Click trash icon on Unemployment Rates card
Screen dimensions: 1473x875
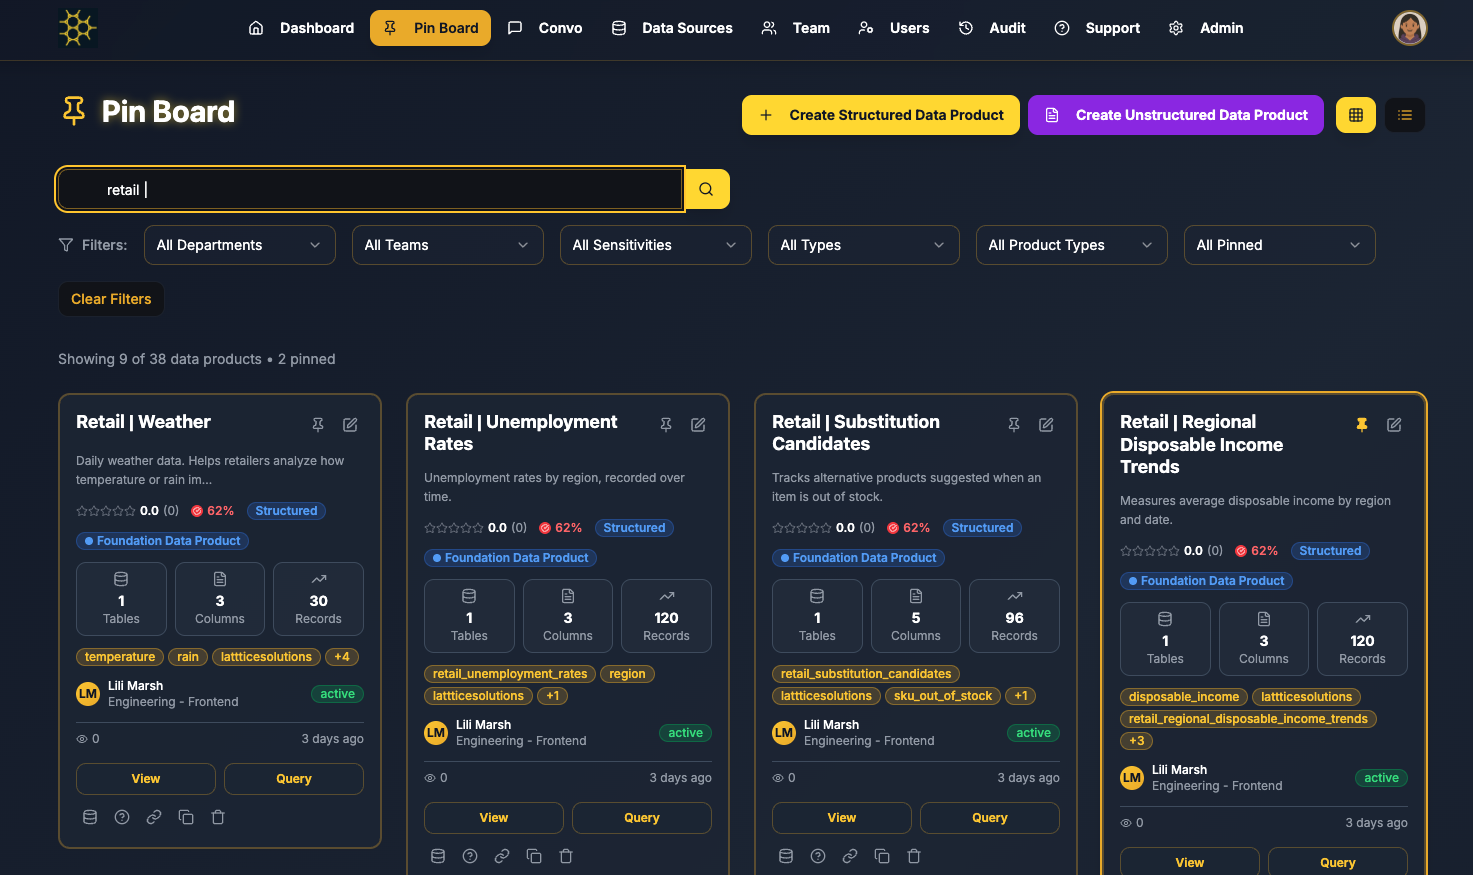coord(566,856)
